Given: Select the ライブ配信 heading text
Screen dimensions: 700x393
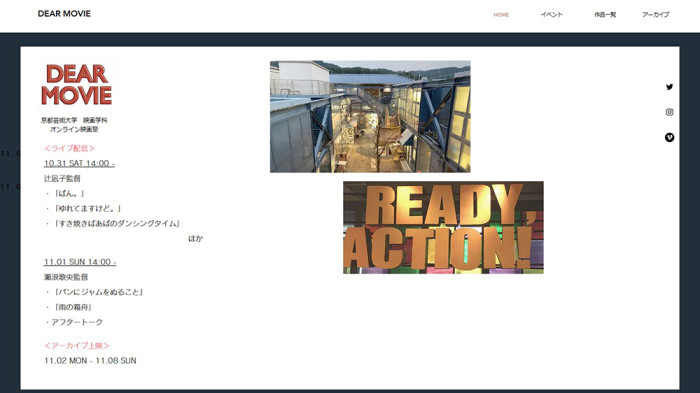Looking at the screenshot, I should point(69,148).
